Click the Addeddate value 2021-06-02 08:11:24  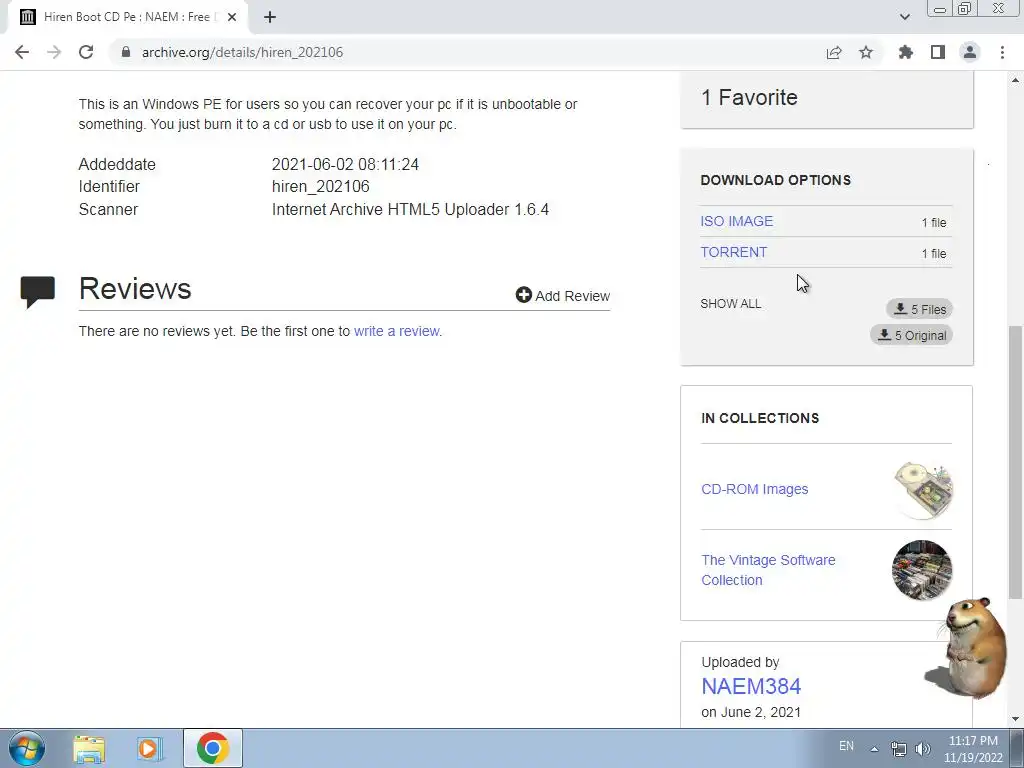pyautogui.click(x=345, y=165)
